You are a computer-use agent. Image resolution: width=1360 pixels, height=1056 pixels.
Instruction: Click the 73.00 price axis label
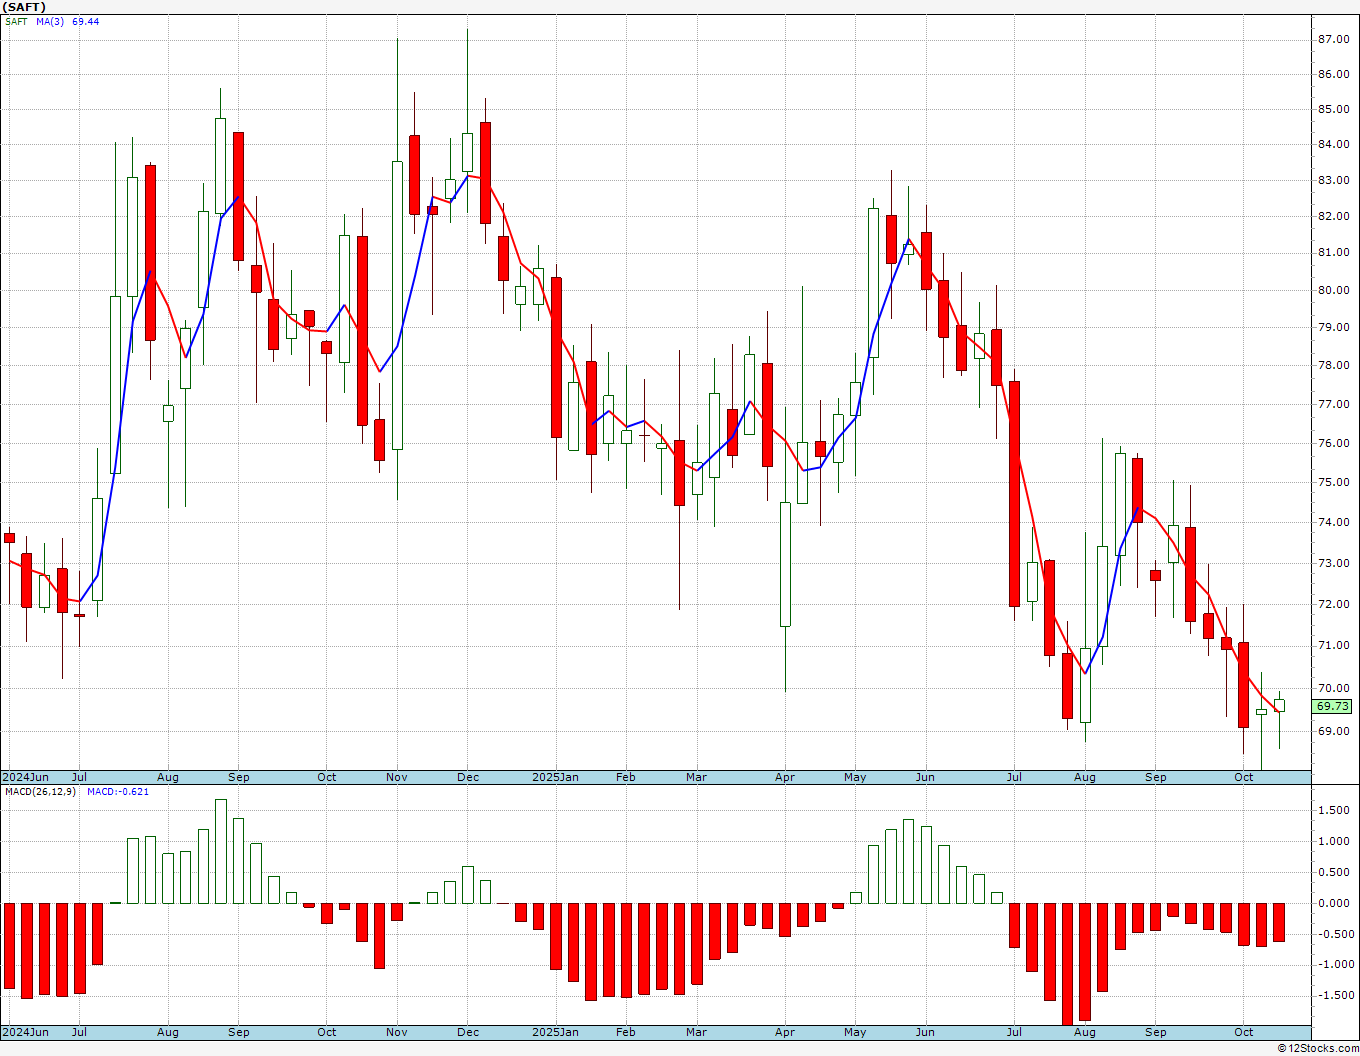1333,563
